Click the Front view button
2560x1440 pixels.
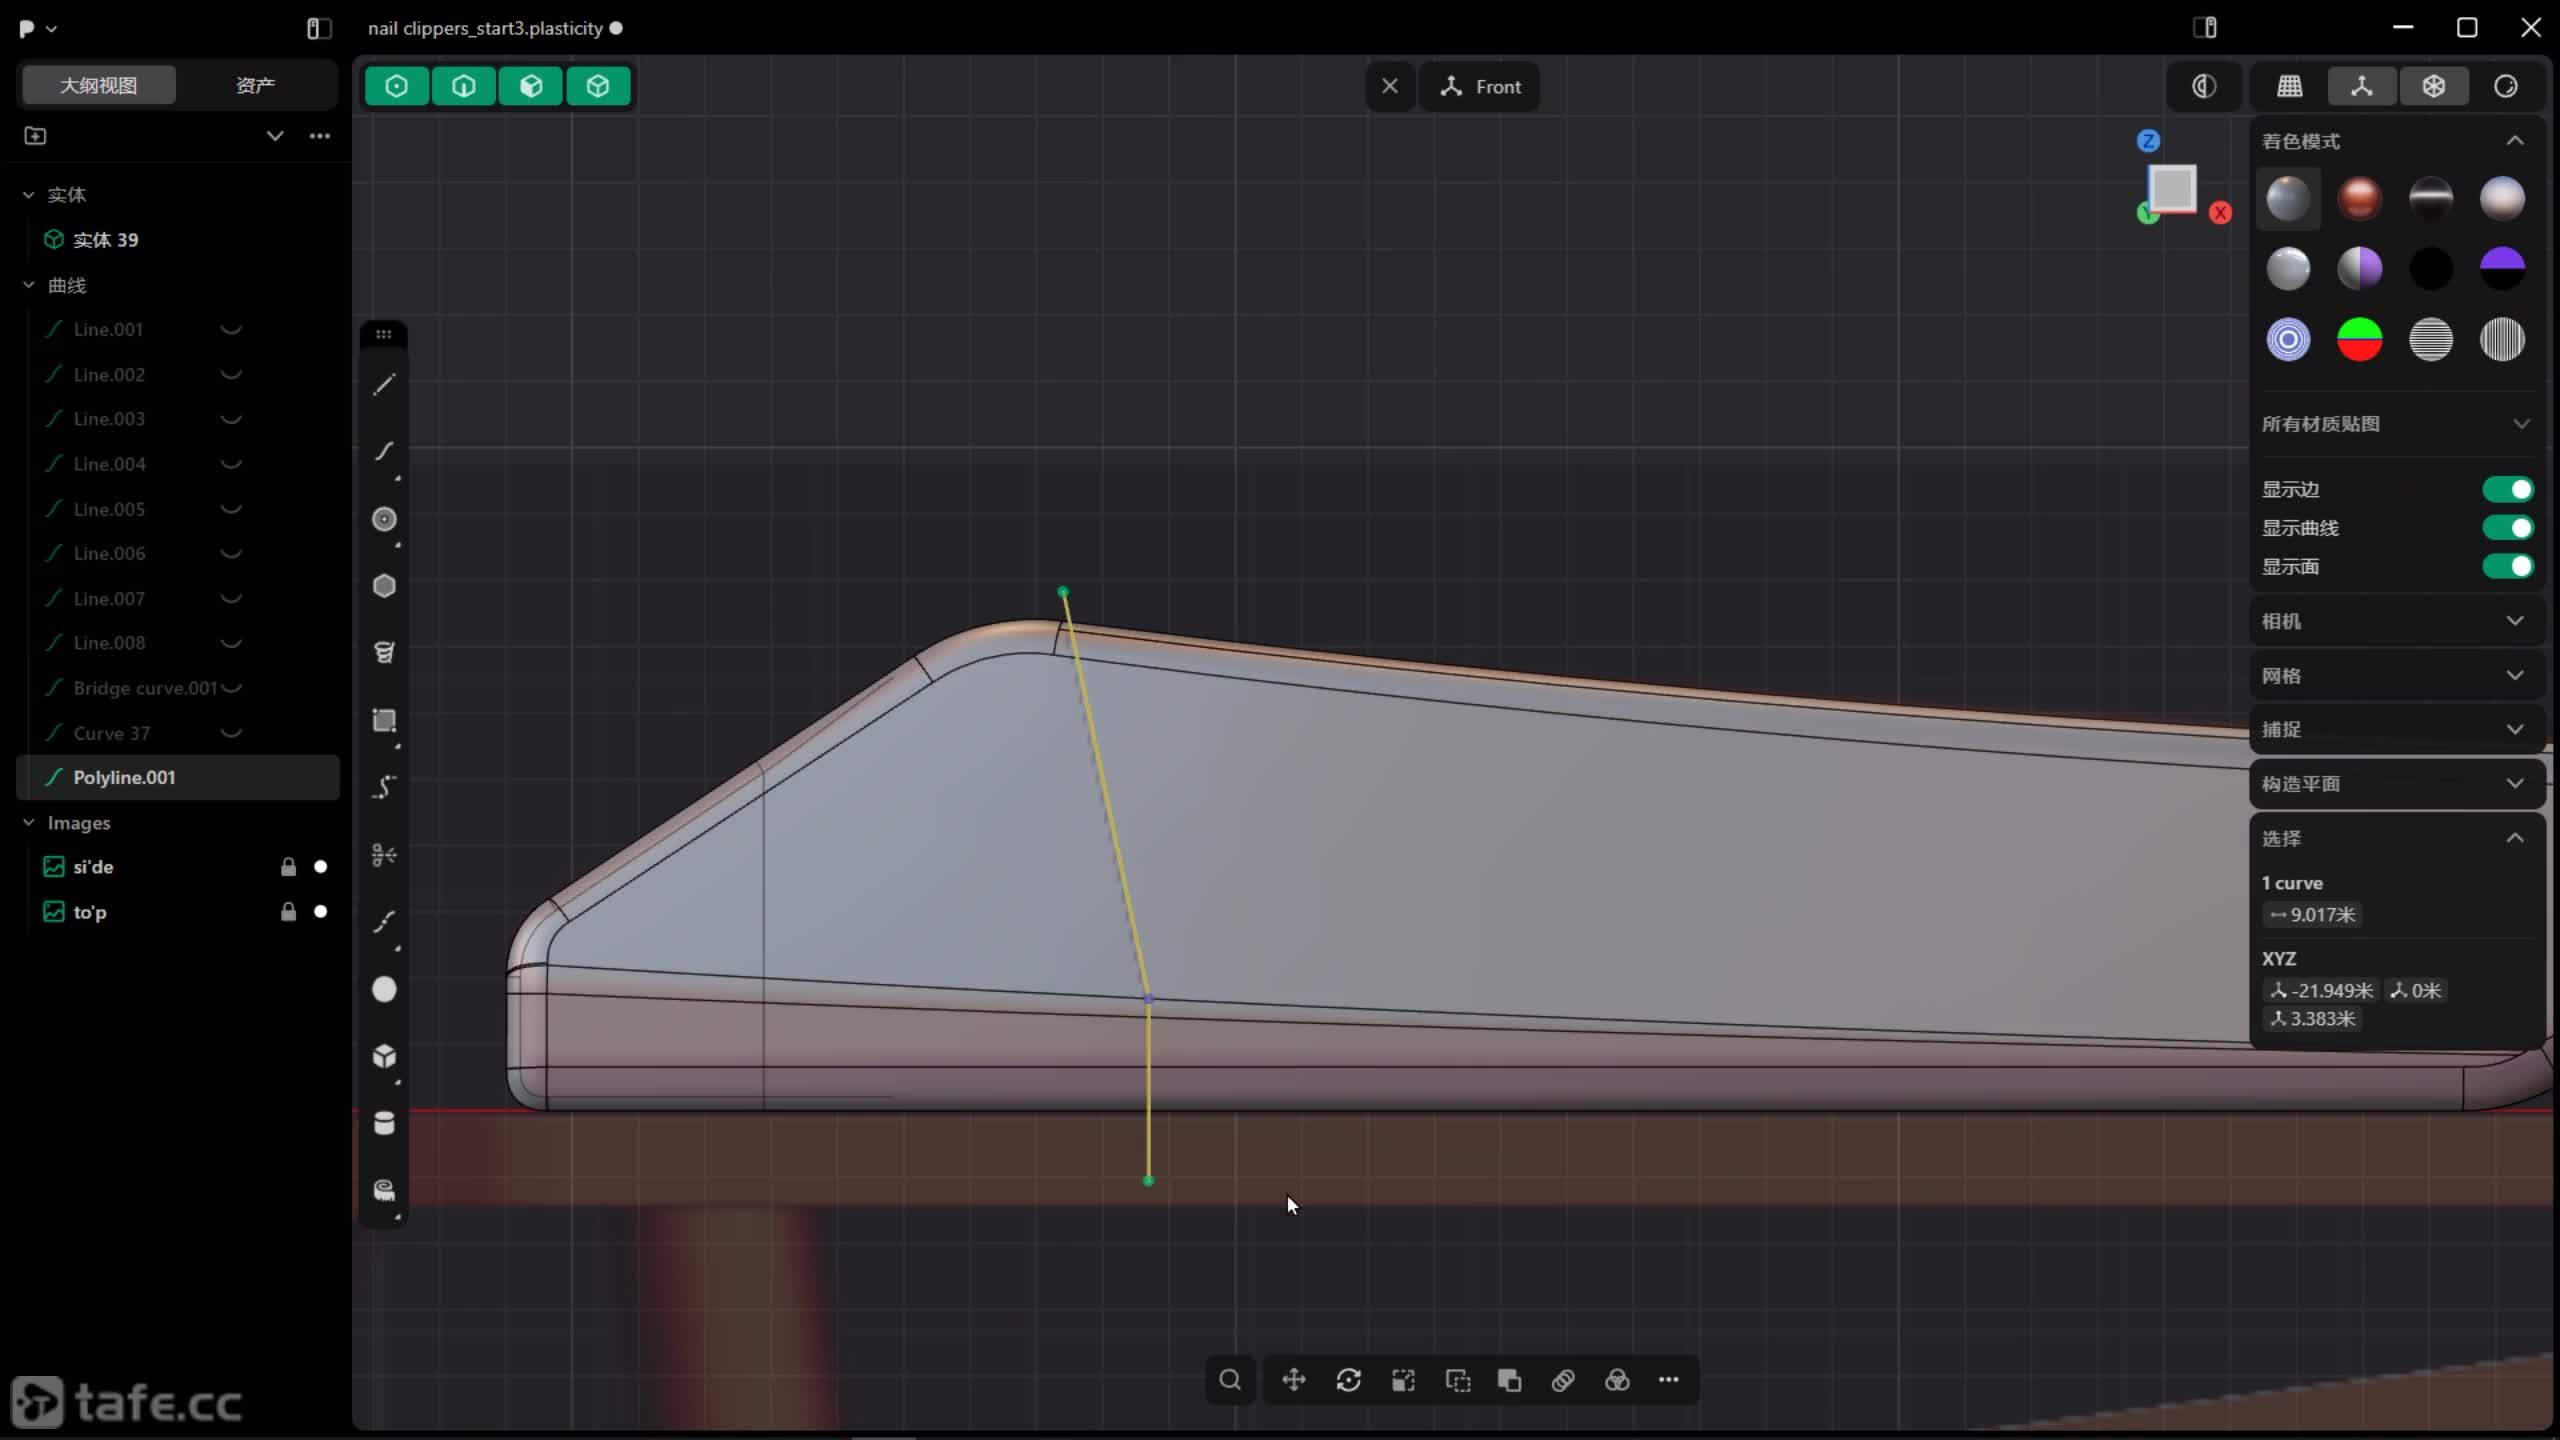1482,87
